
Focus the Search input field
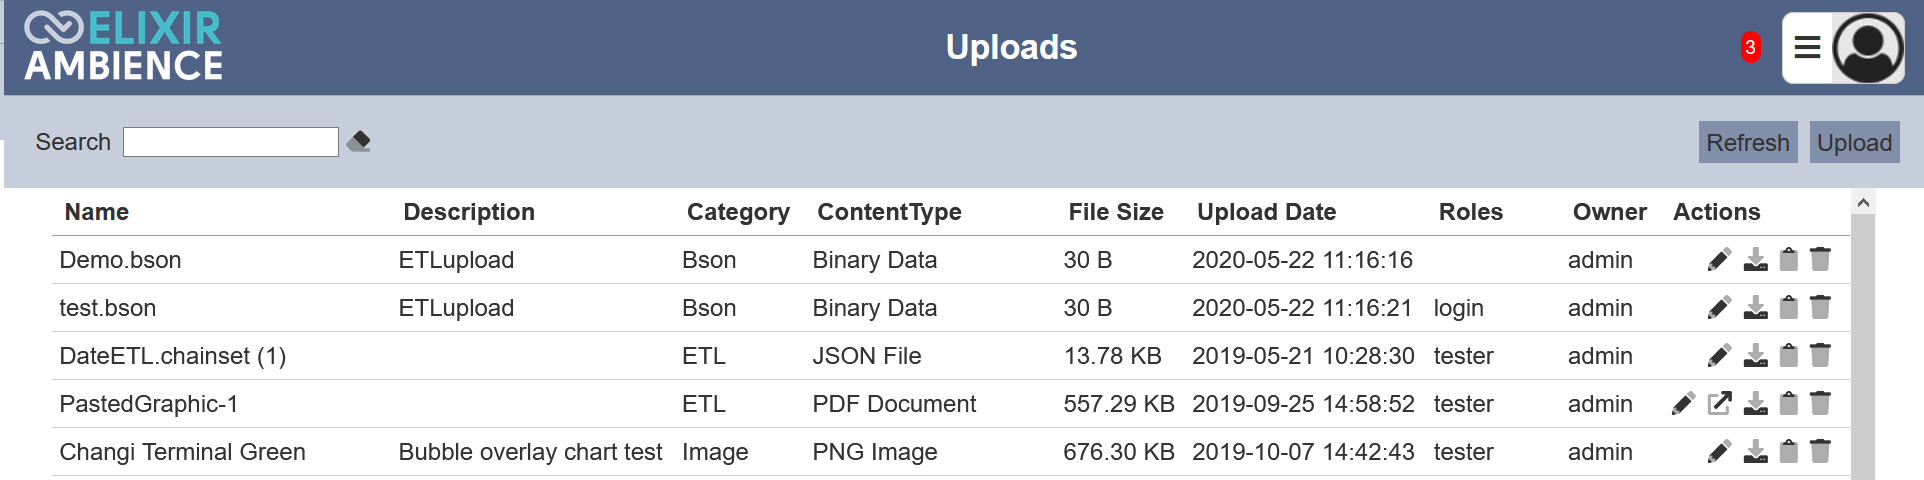[x=231, y=142]
